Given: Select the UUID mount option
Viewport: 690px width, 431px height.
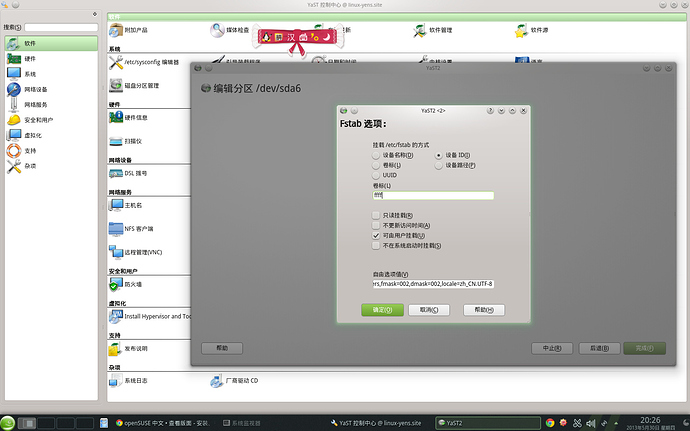Looking at the screenshot, I should pos(385,175).
